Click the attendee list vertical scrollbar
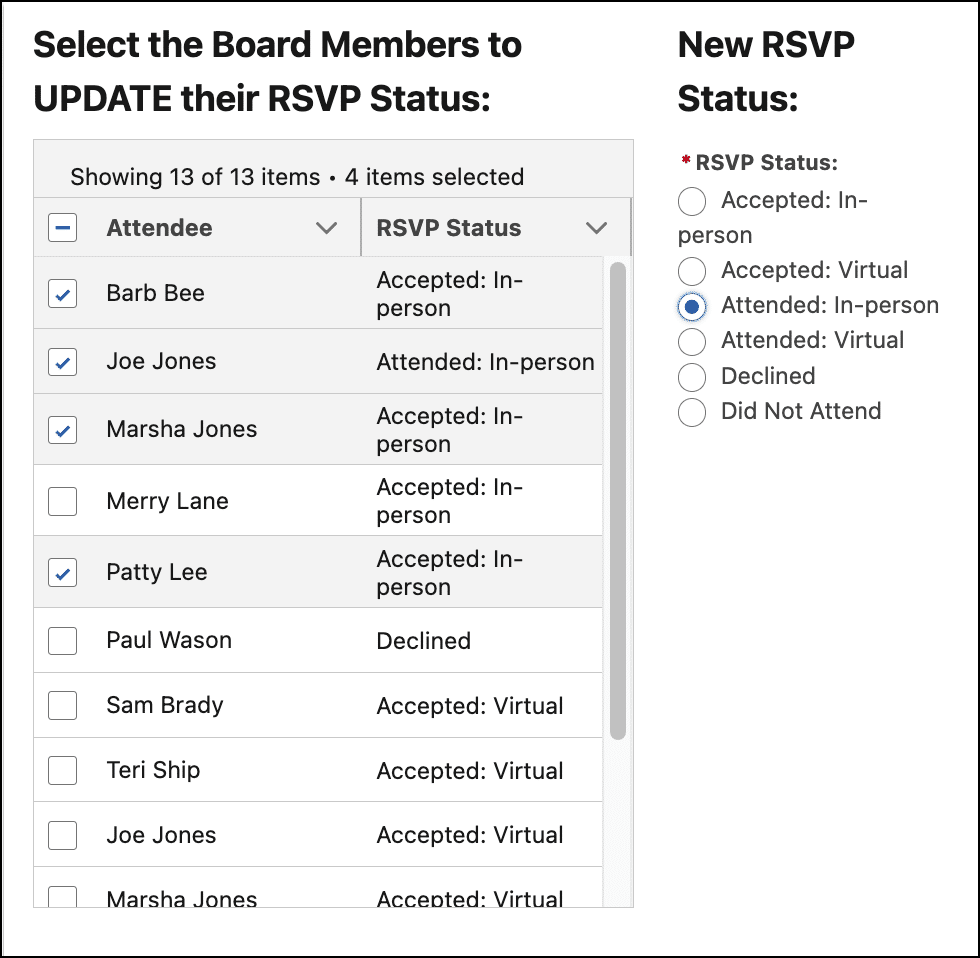Viewport: 980px width, 958px height. tap(618, 501)
